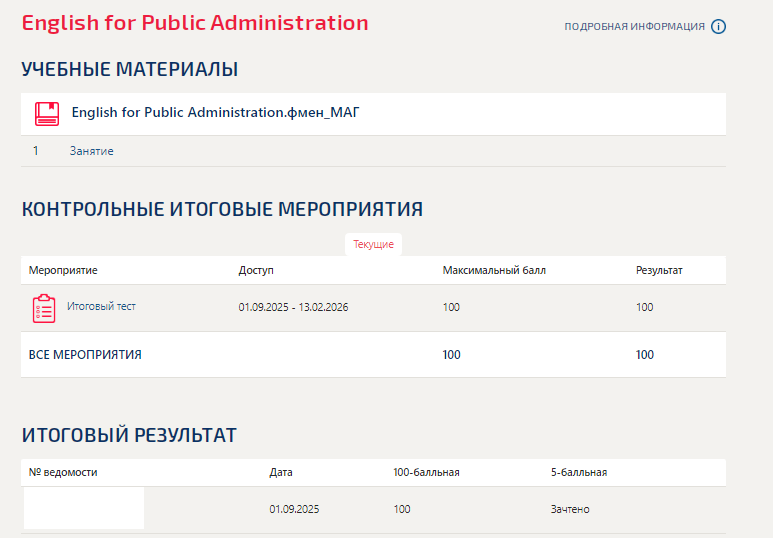Click the red book icon in study materials
The image size is (773, 538).
(46, 113)
